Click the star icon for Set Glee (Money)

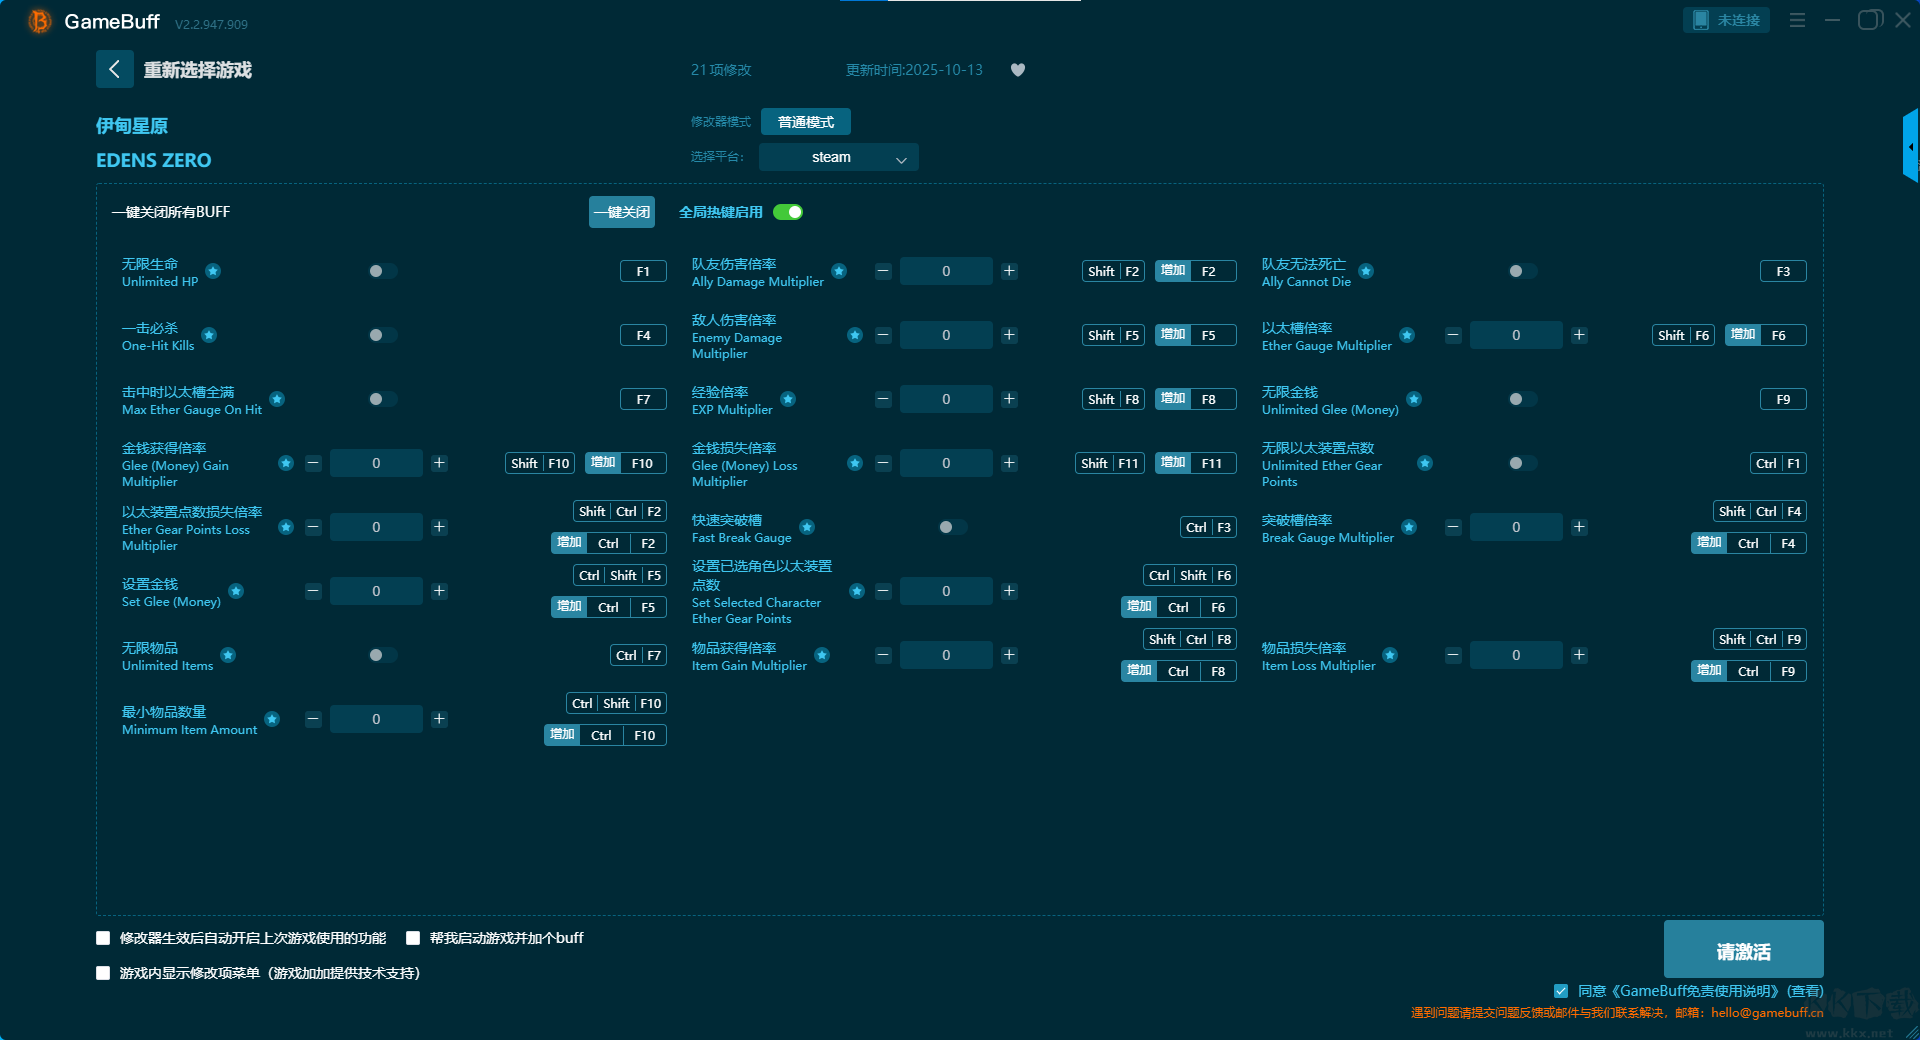[x=236, y=591]
